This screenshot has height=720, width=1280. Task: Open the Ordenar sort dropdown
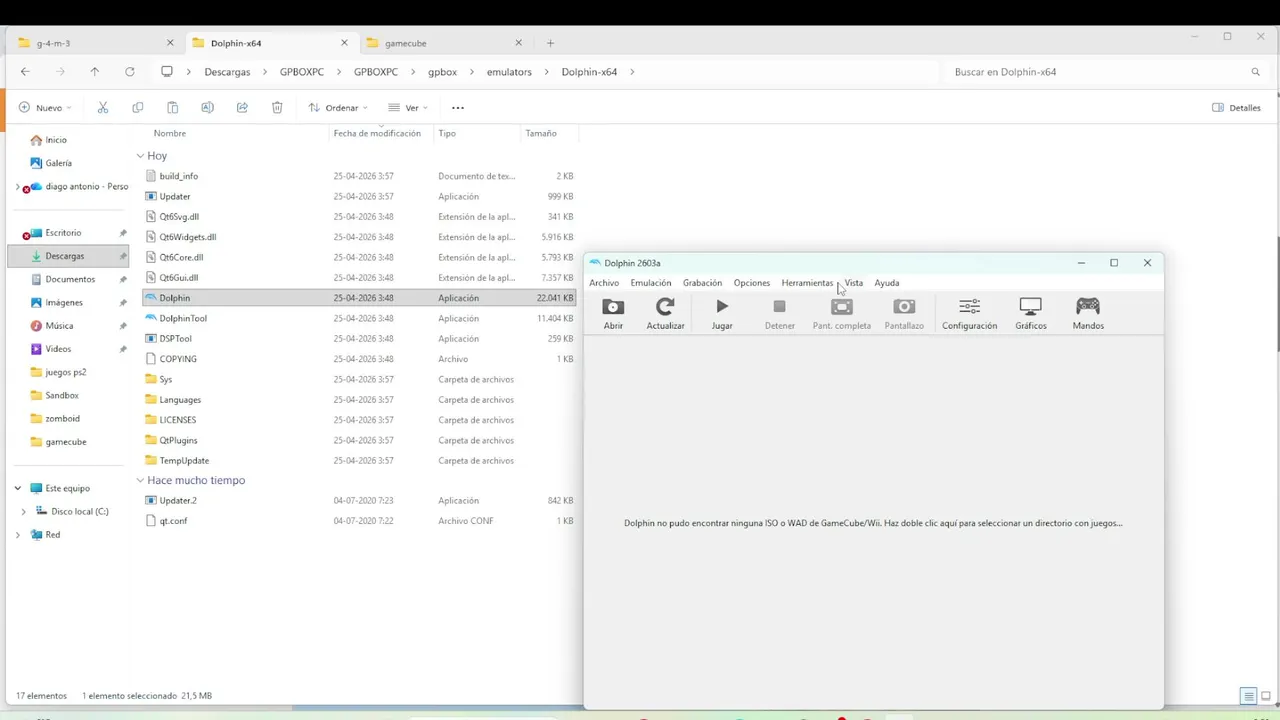pos(338,108)
